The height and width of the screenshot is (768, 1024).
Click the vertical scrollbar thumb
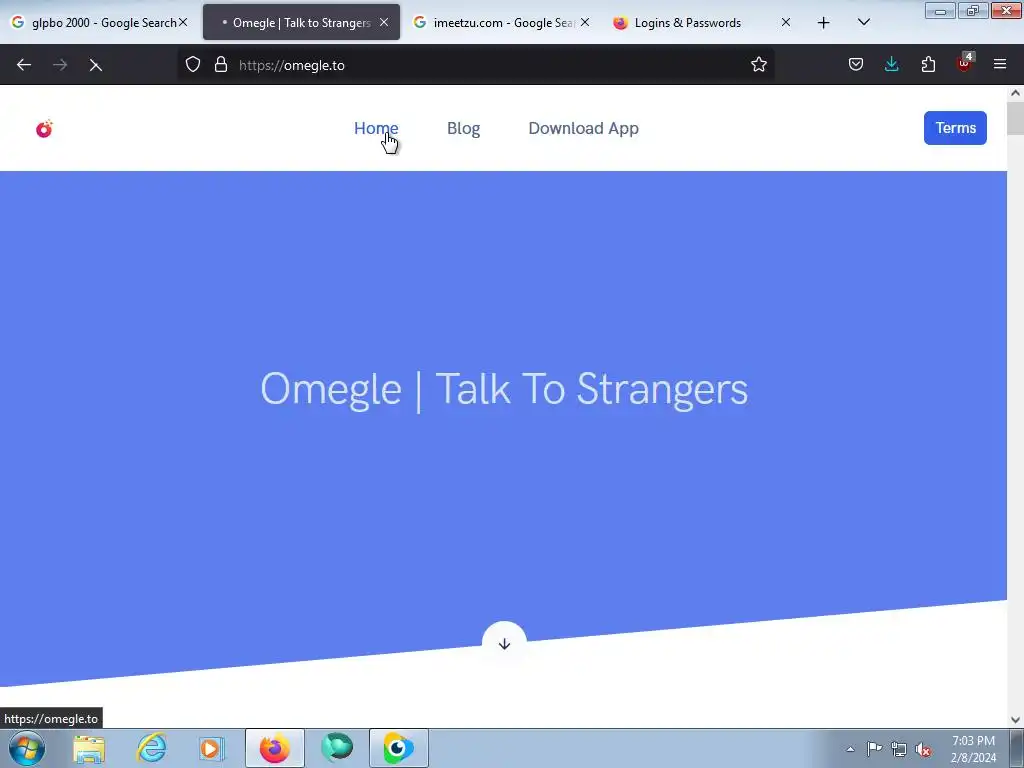tap(1016, 118)
